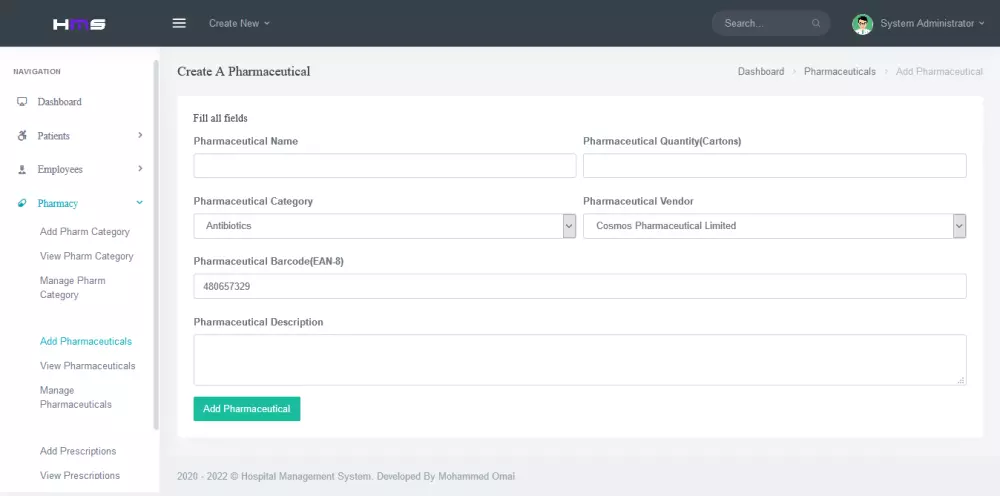The height and width of the screenshot is (496, 1000).
Task: Expand the Employees sidebar submenu
Action: click(x=140, y=169)
